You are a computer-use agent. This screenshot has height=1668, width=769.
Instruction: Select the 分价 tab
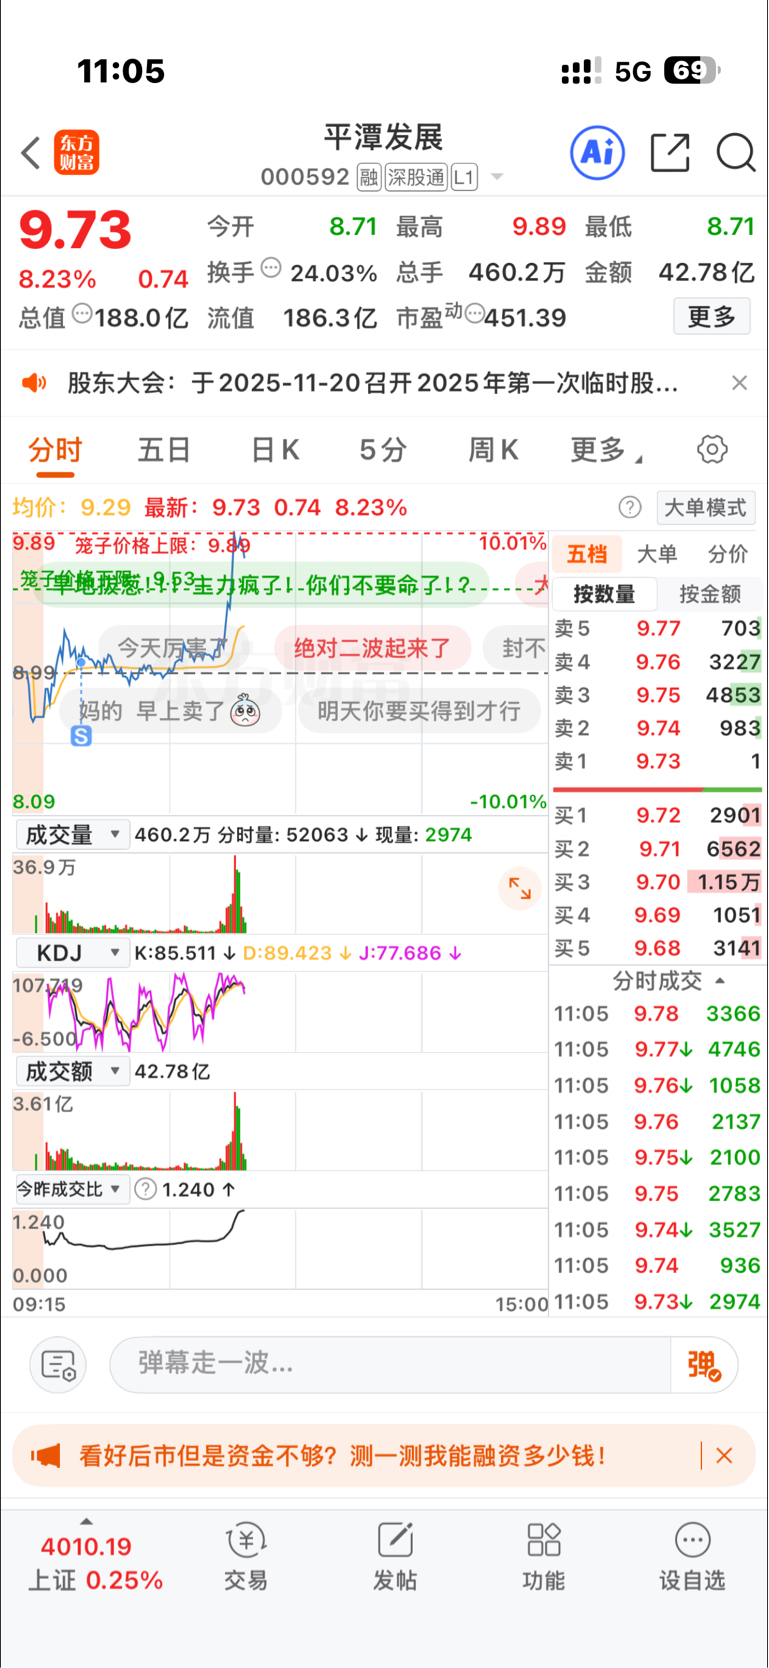[x=727, y=554]
